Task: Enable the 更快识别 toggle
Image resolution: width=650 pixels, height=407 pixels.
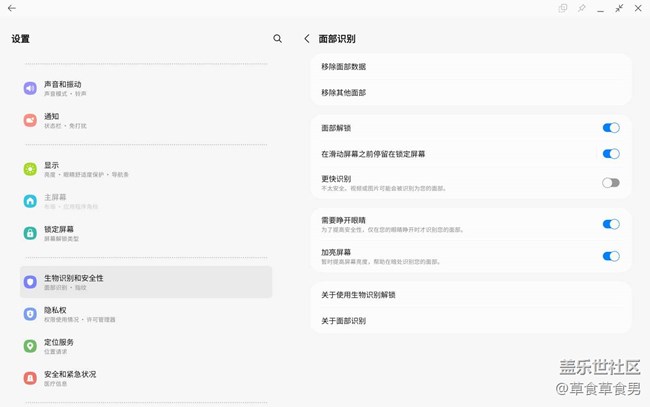Action: [610, 183]
